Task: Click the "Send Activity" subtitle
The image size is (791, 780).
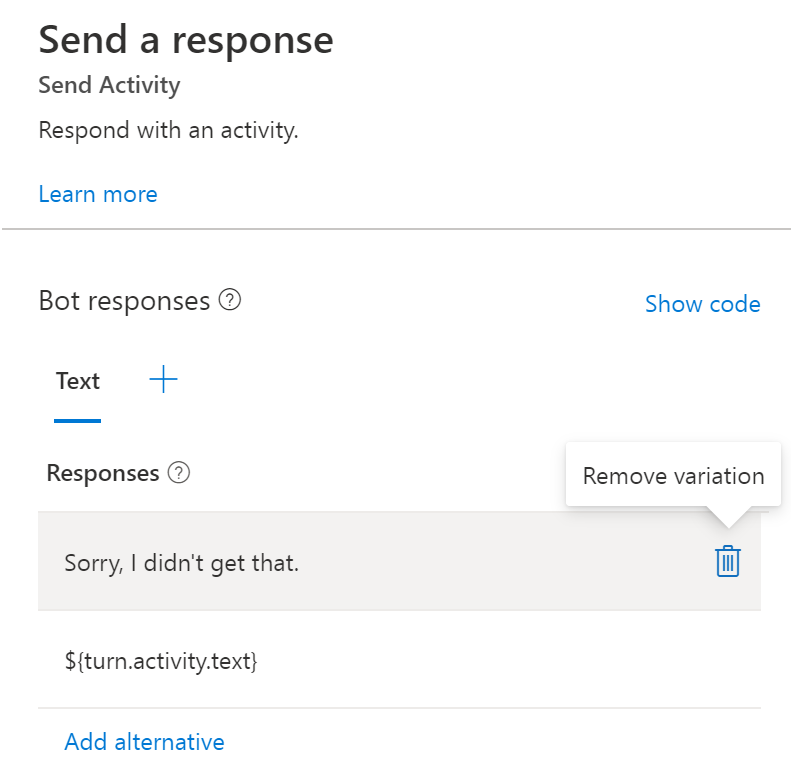Action: [x=109, y=85]
